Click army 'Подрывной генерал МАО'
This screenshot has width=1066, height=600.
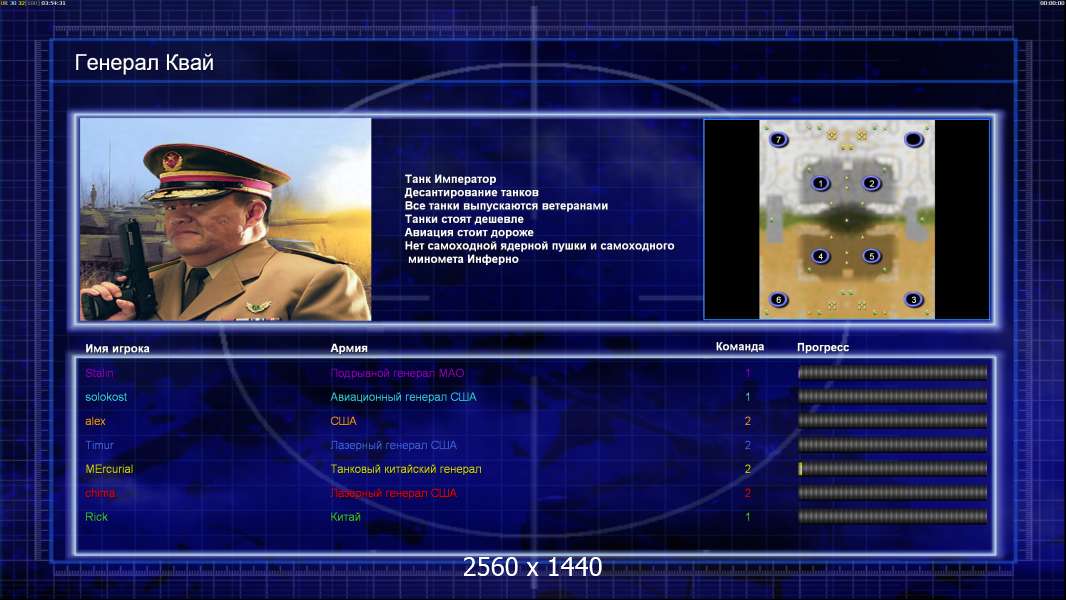tap(397, 373)
